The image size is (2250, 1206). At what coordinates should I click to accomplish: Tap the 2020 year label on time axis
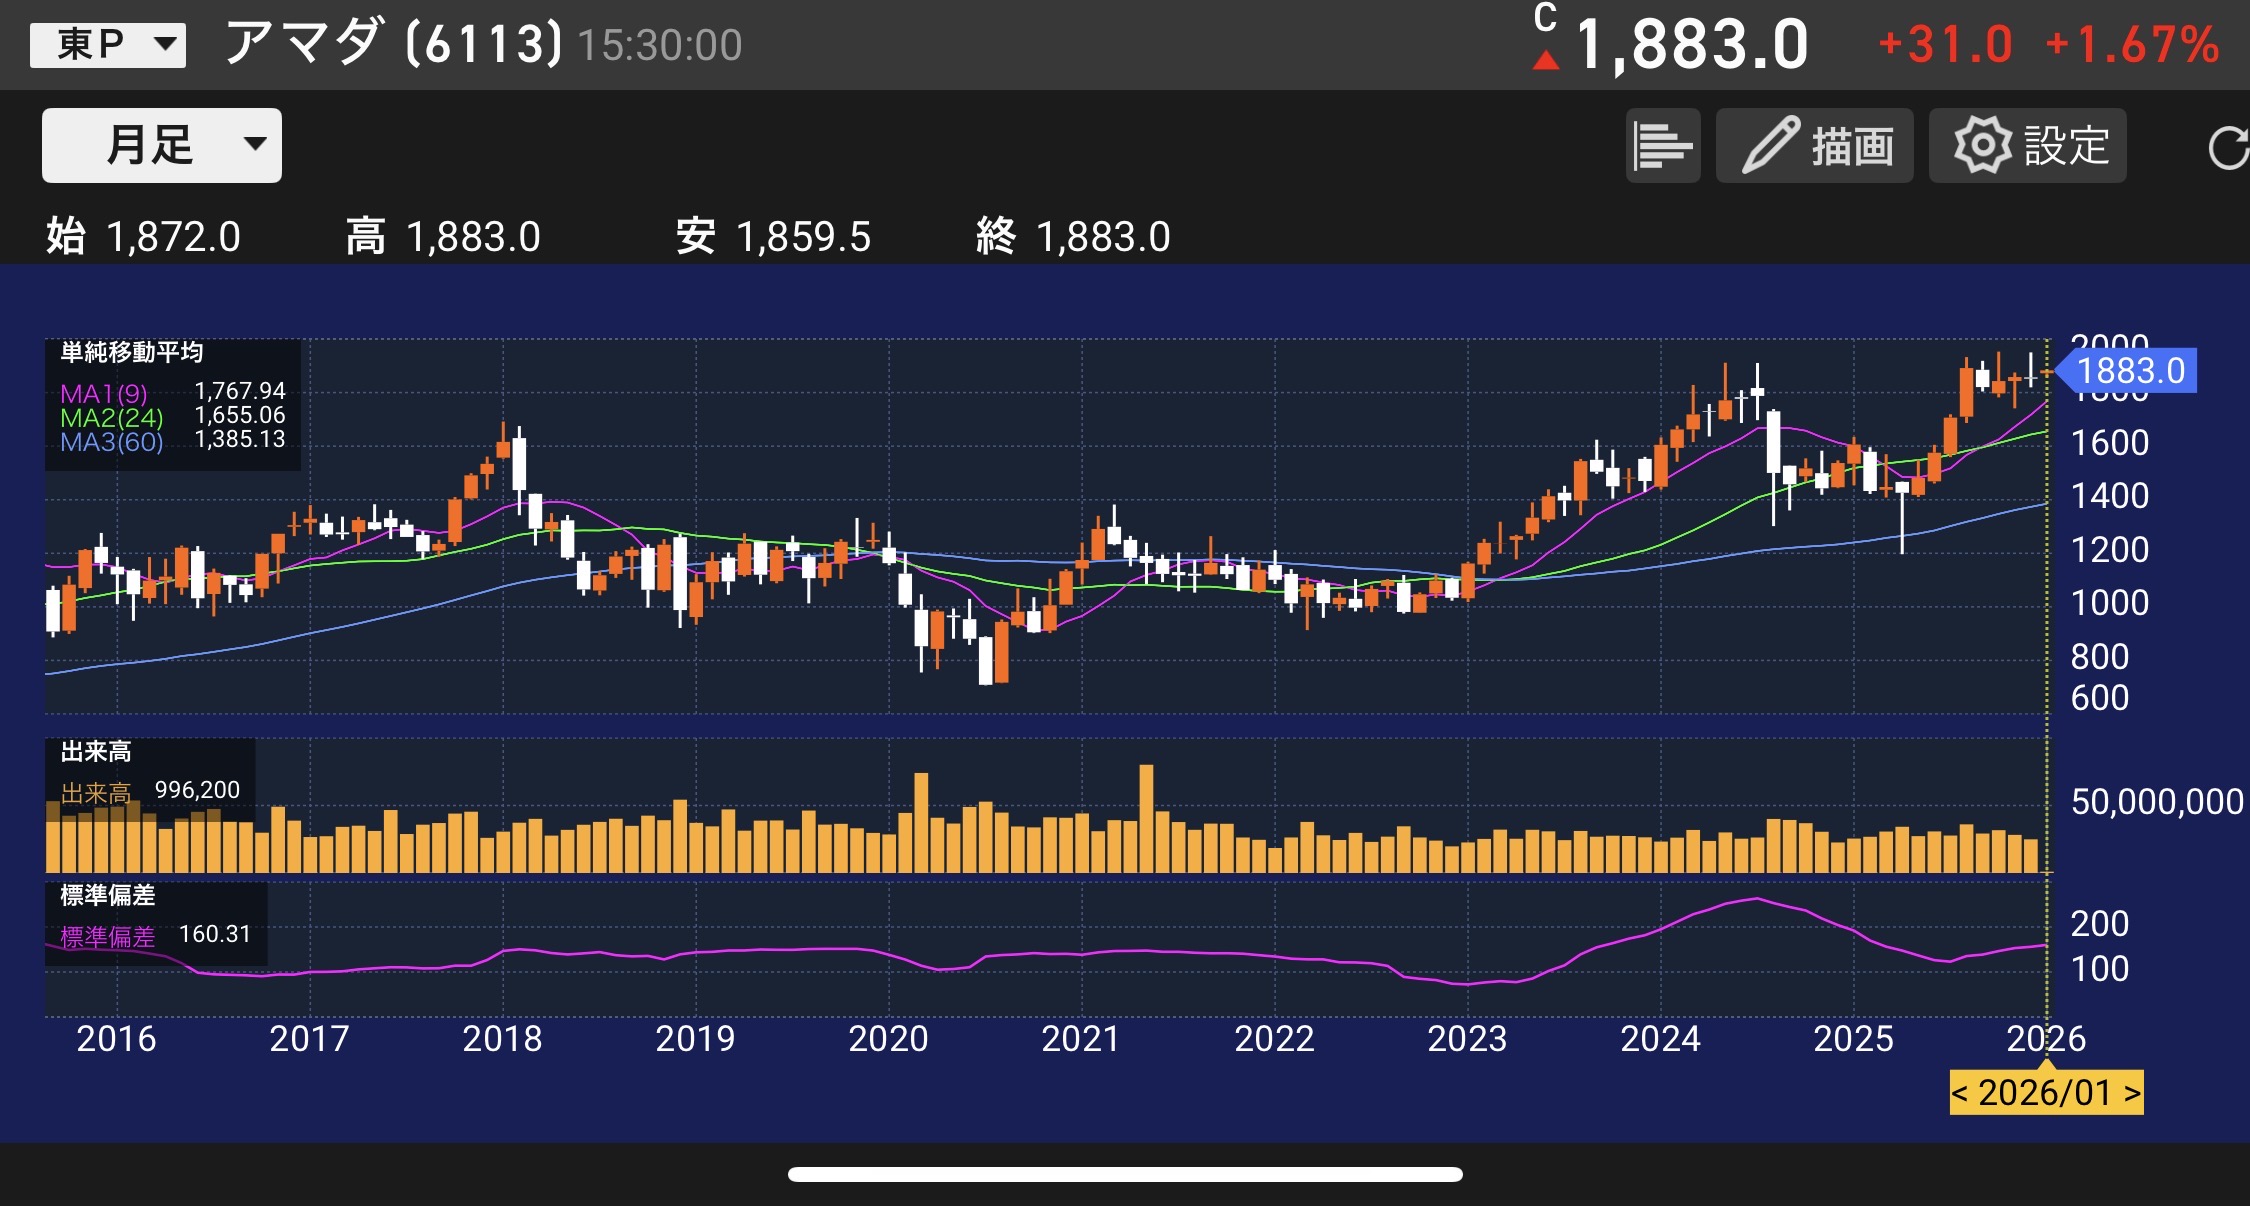pos(888,1039)
